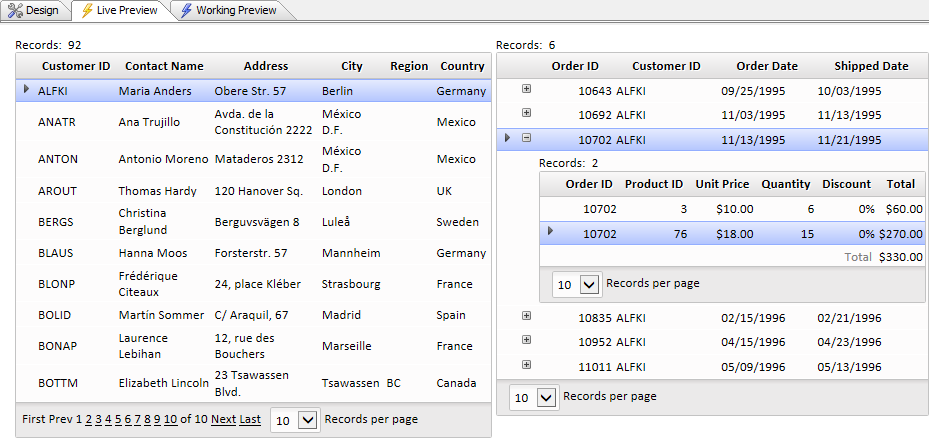Click the Design tab tools icon

click(x=15, y=10)
